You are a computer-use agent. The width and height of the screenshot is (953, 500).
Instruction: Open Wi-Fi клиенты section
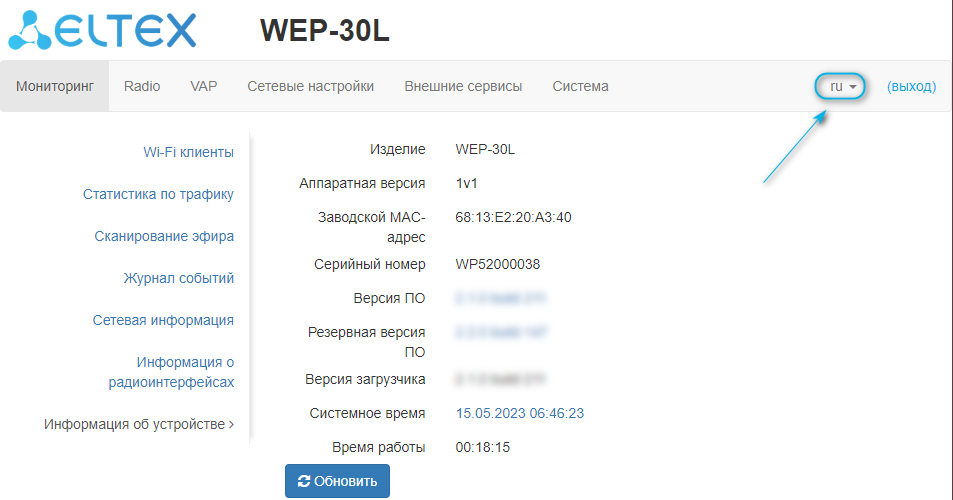point(188,152)
